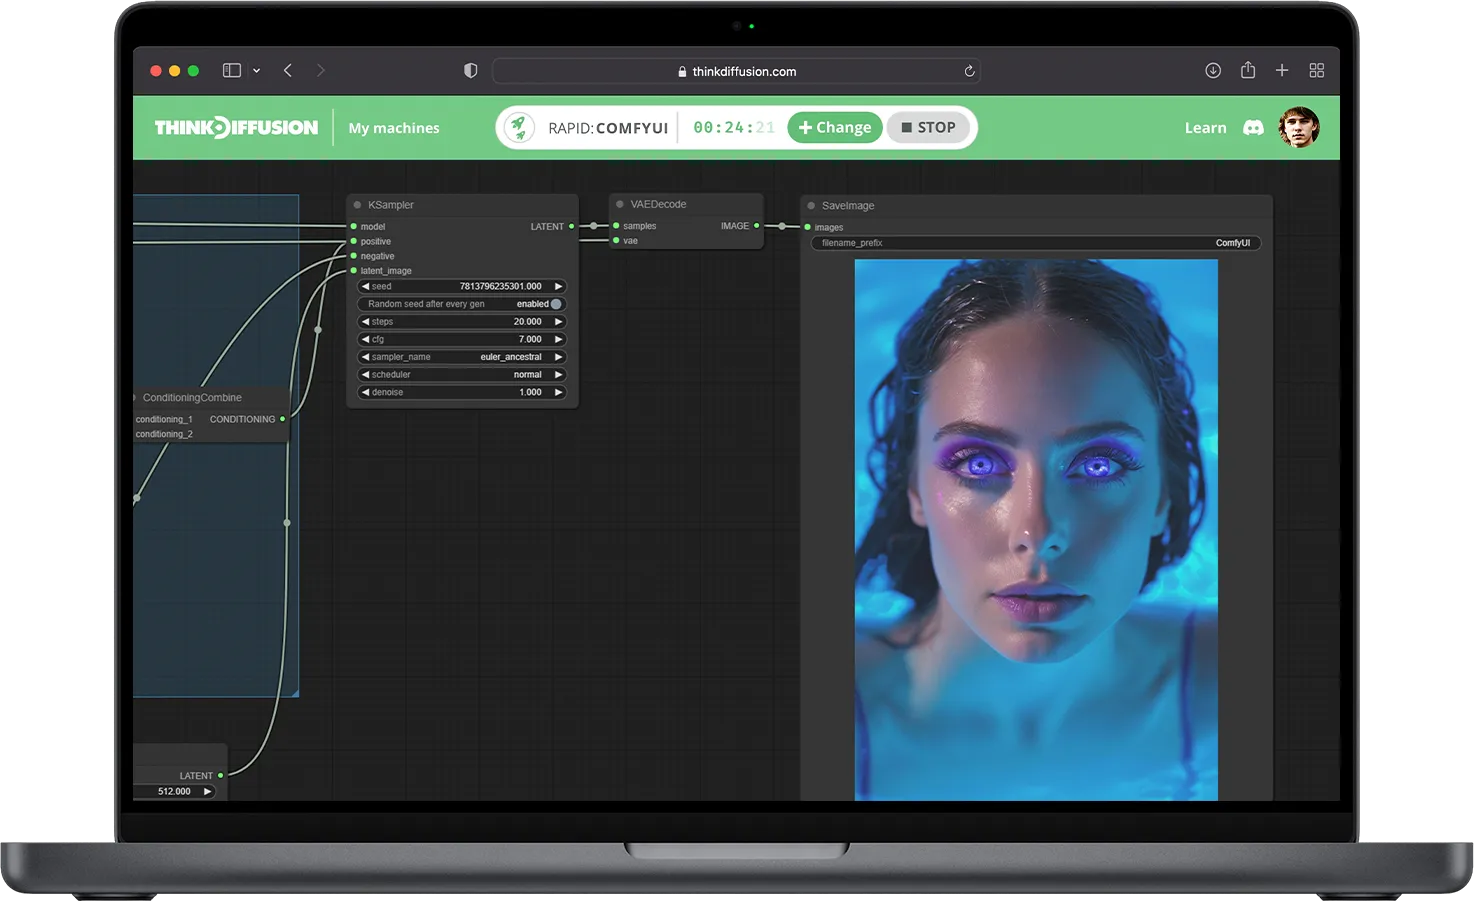Click the denoise value 1.000
Viewport: 1476px width, 901px height.
click(x=530, y=392)
